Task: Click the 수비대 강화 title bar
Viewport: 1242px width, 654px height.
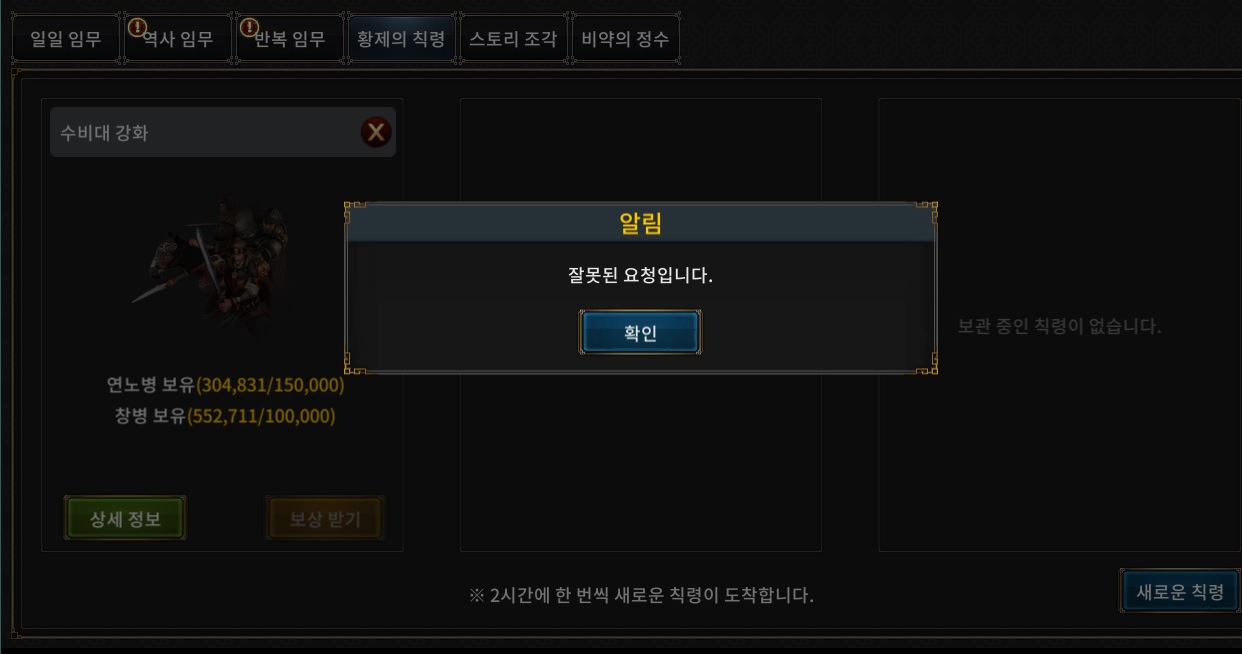Action: (x=223, y=132)
